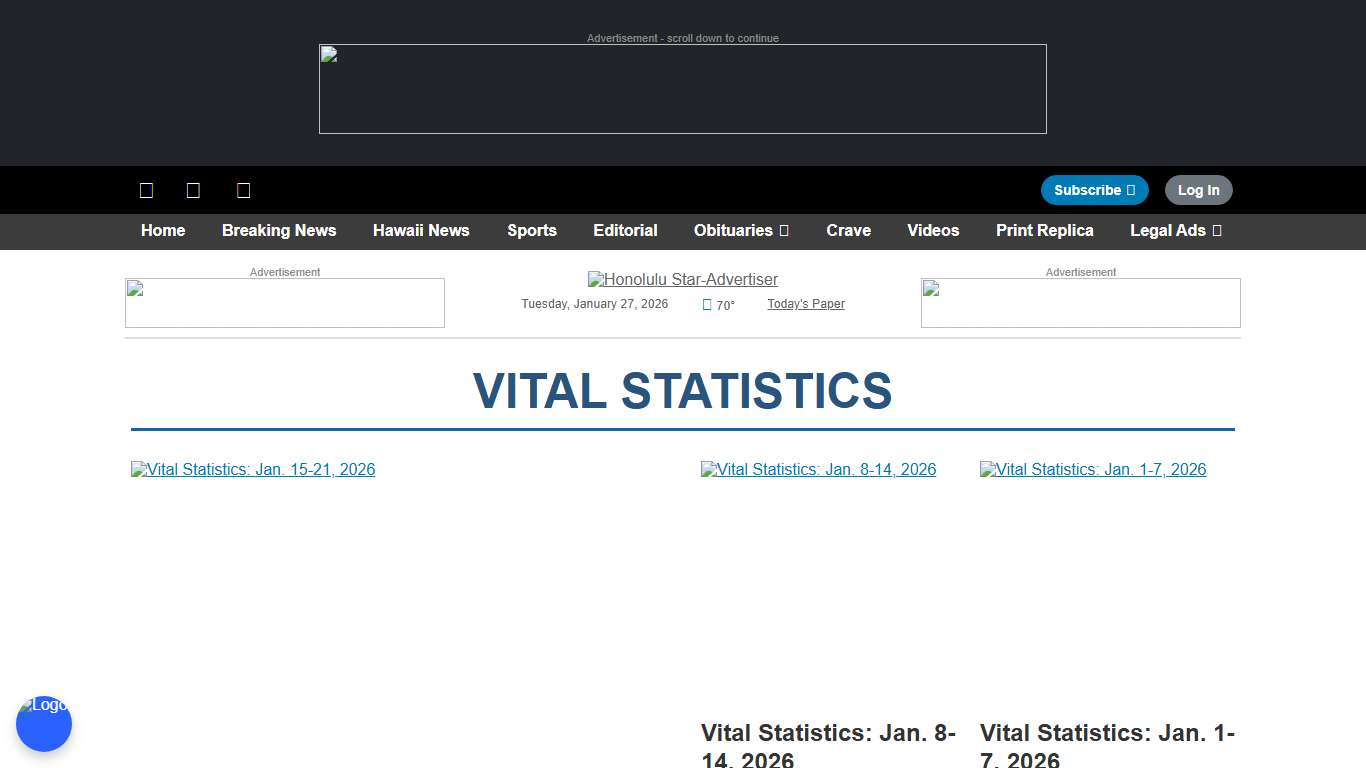Image resolution: width=1366 pixels, height=768 pixels.
Task: Open the Legal Ads dropdown
Action: coord(1176,231)
